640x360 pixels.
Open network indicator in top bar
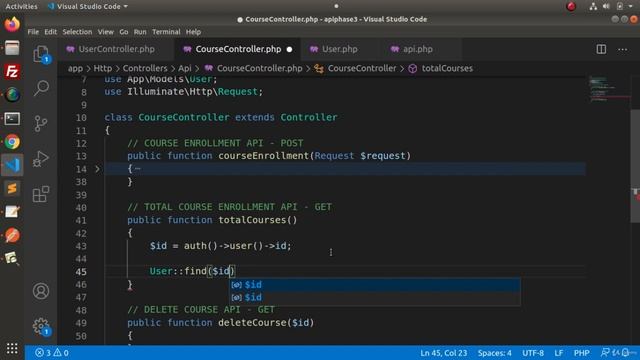(593, 6)
